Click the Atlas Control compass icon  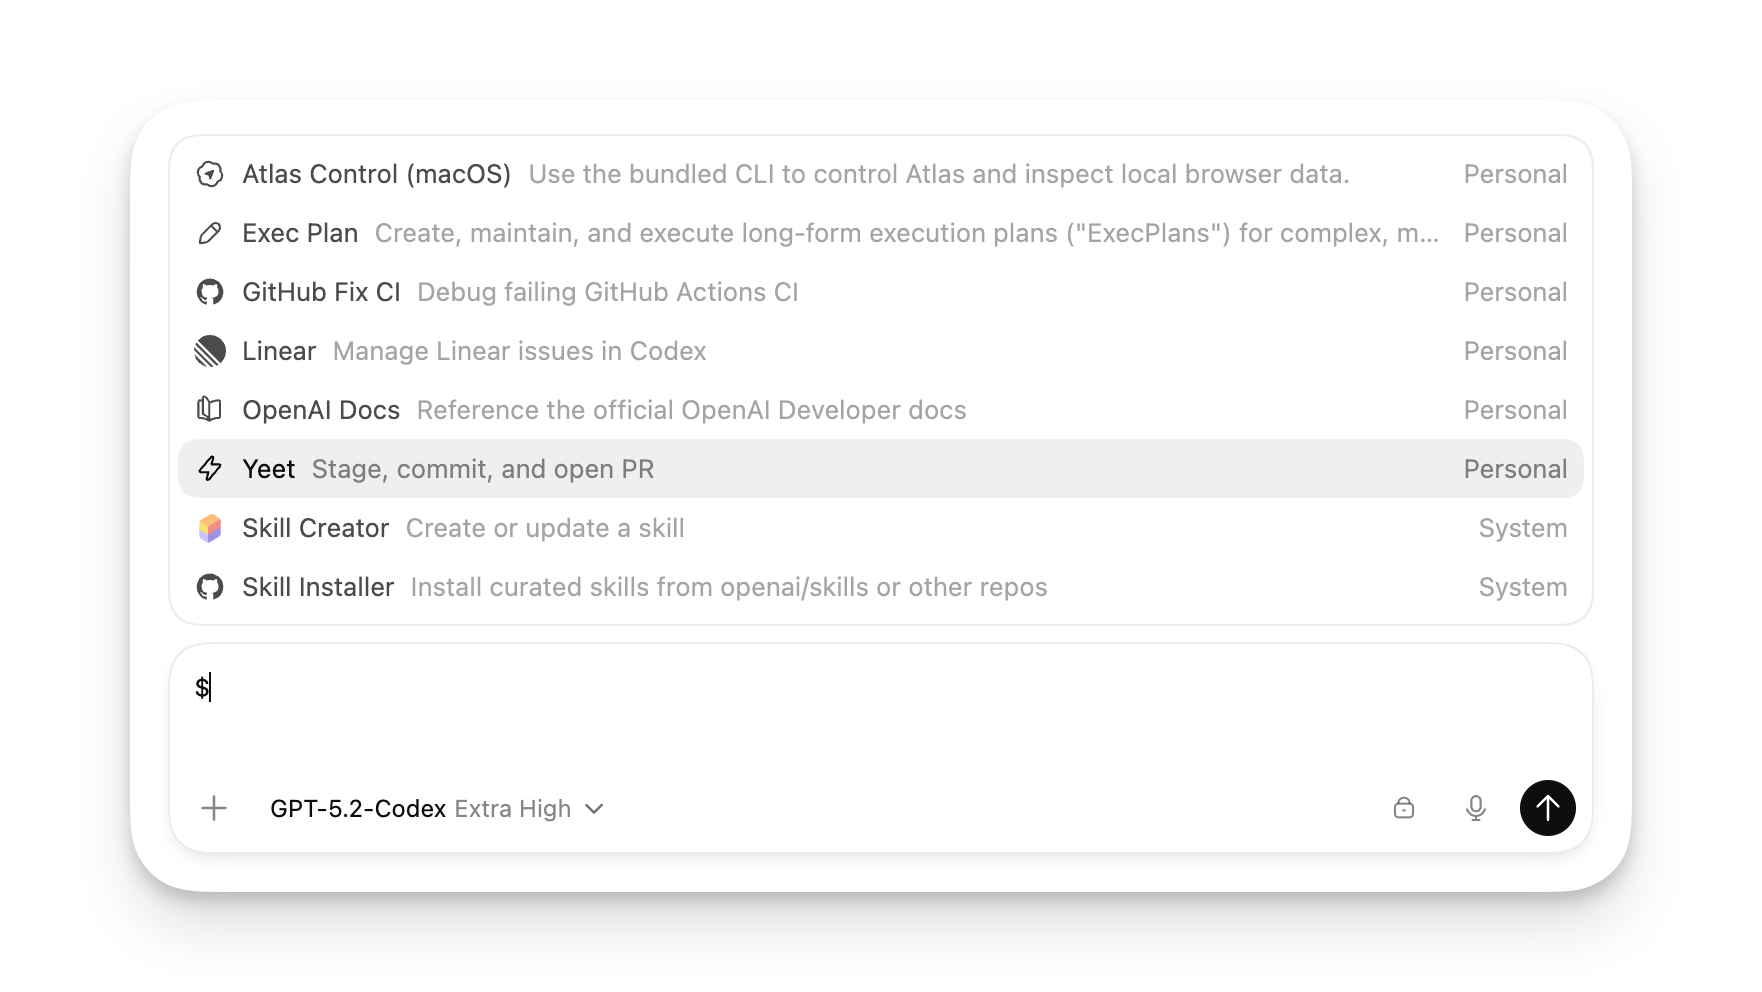tap(211, 173)
